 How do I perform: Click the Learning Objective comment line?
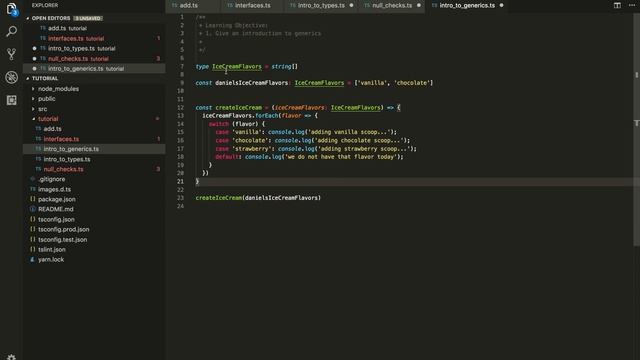(233, 25)
